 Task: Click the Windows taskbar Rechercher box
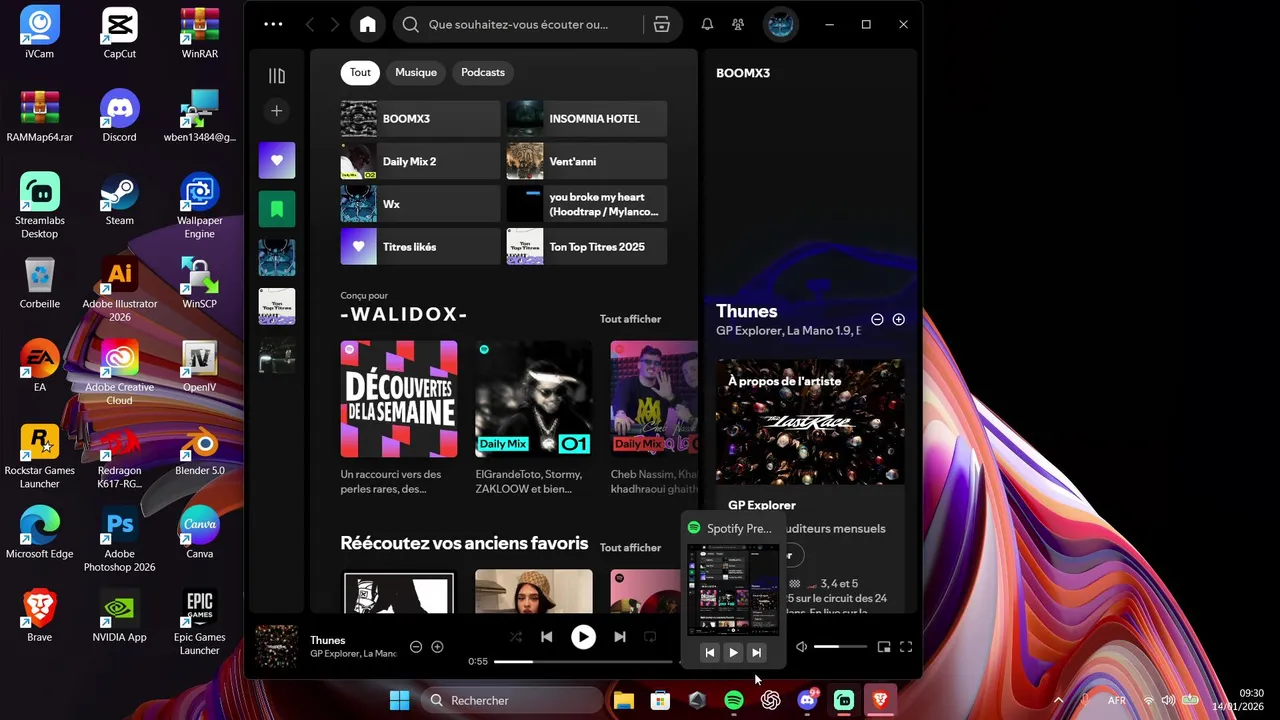(x=513, y=700)
